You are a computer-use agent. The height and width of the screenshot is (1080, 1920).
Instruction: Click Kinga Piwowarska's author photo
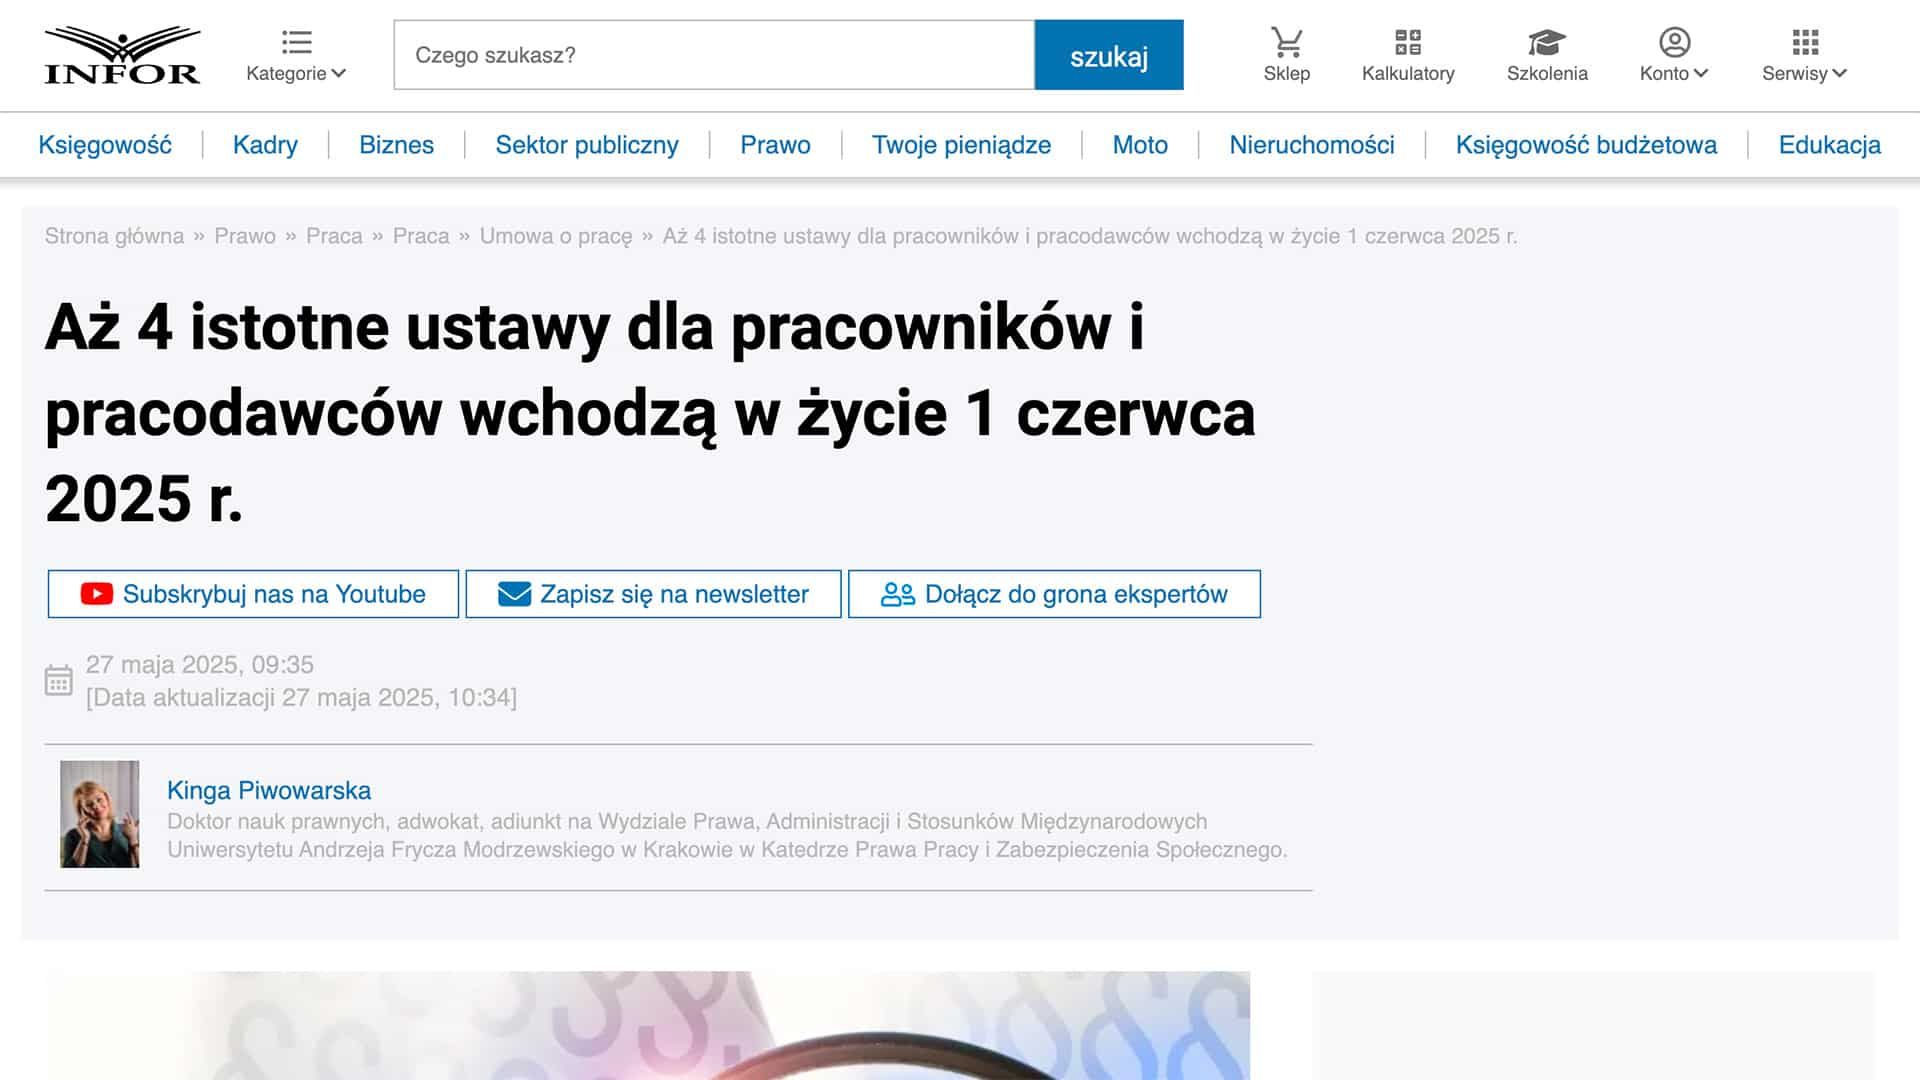click(100, 814)
